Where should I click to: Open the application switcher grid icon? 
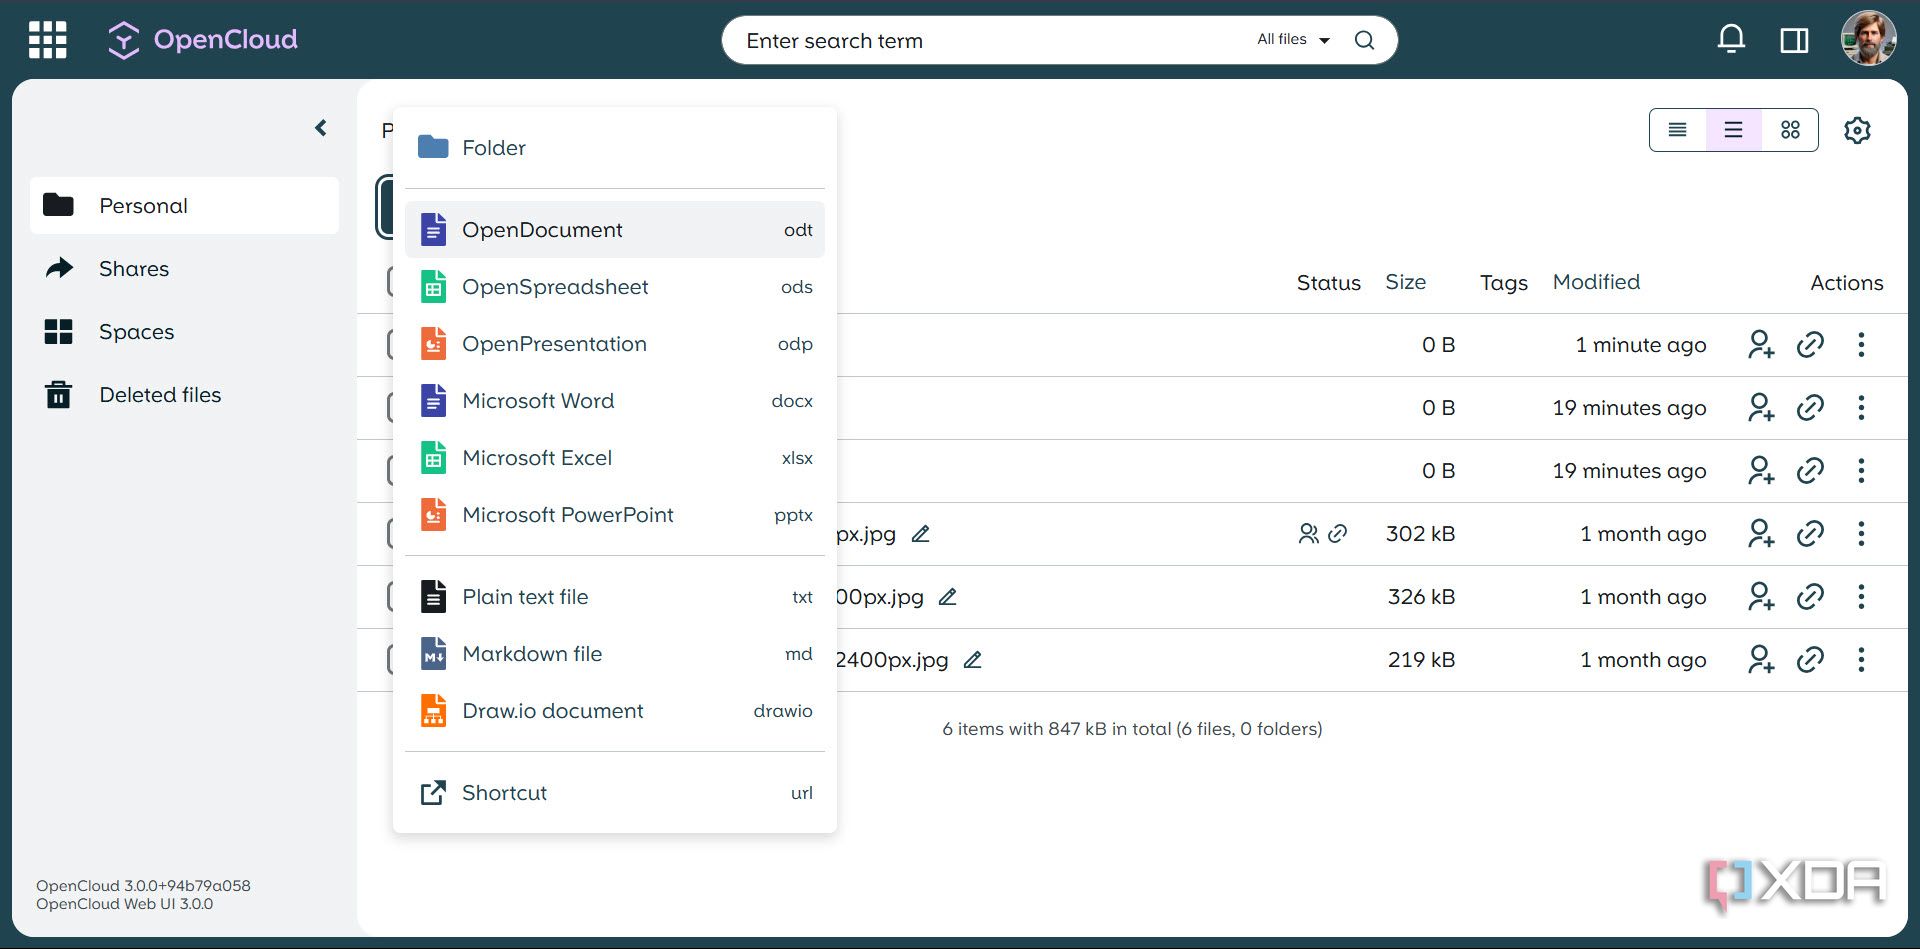coord(47,40)
